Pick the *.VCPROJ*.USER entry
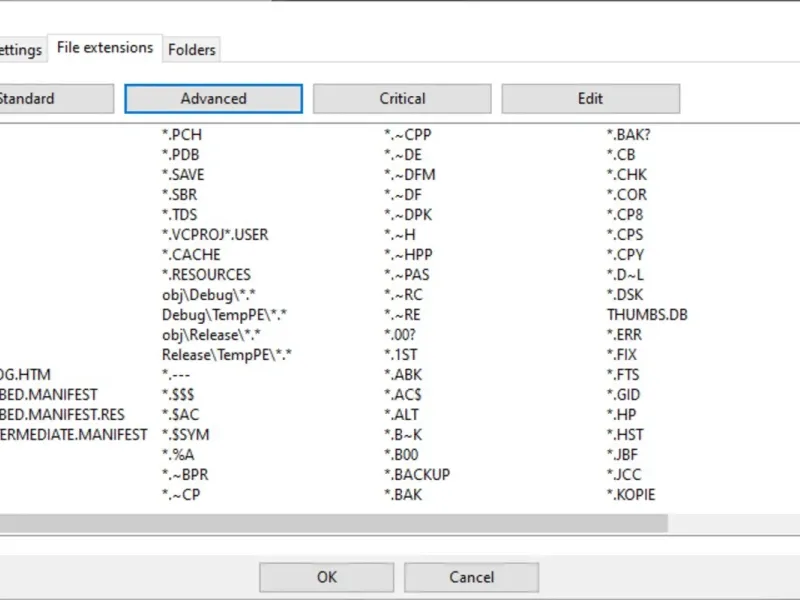This screenshot has width=800, height=600. [215, 234]
